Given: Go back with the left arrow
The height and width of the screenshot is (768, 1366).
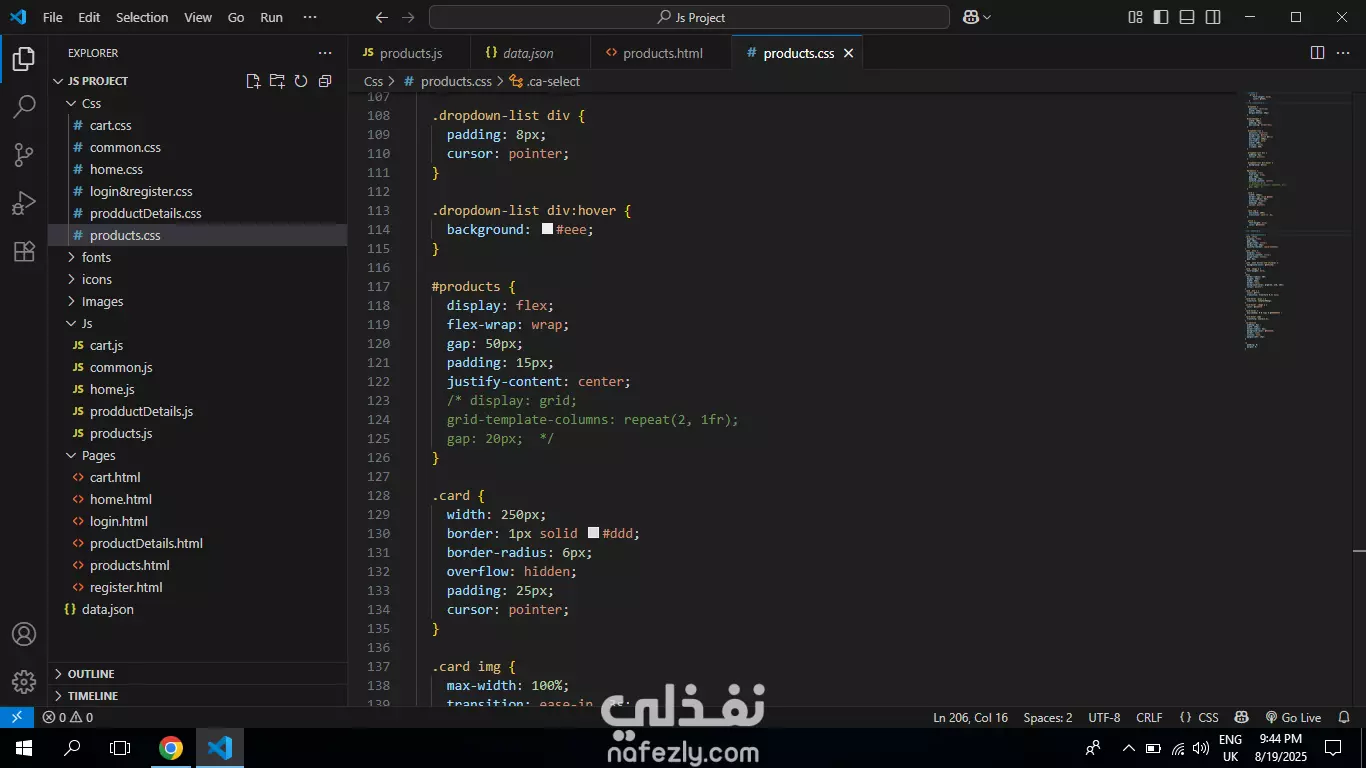Looking at the screenshot, I should (x=381, y=17).
